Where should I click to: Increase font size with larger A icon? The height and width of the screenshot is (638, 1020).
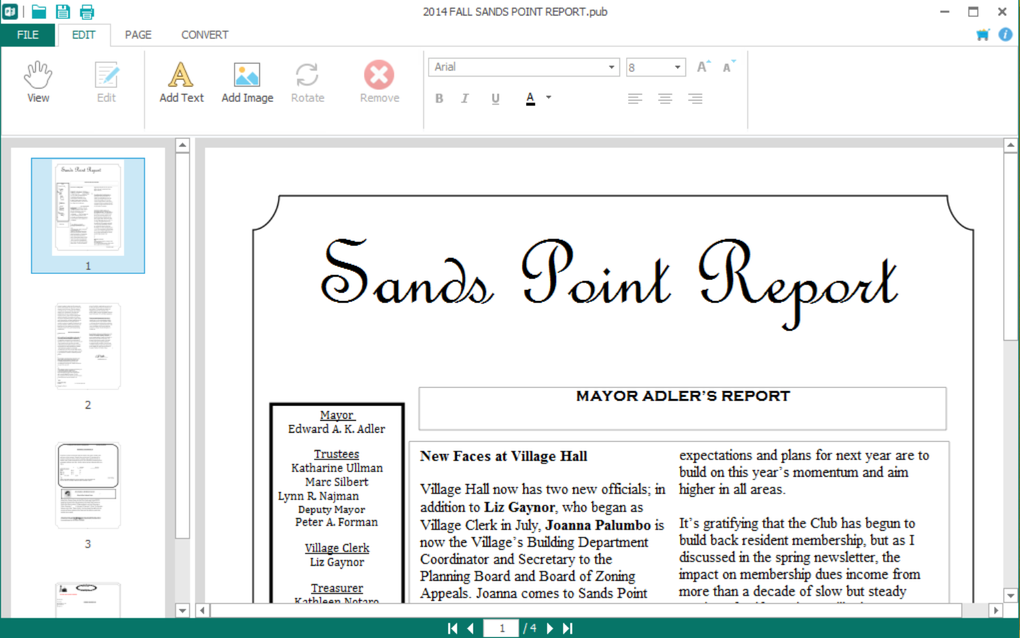click(x=703, y=66)
